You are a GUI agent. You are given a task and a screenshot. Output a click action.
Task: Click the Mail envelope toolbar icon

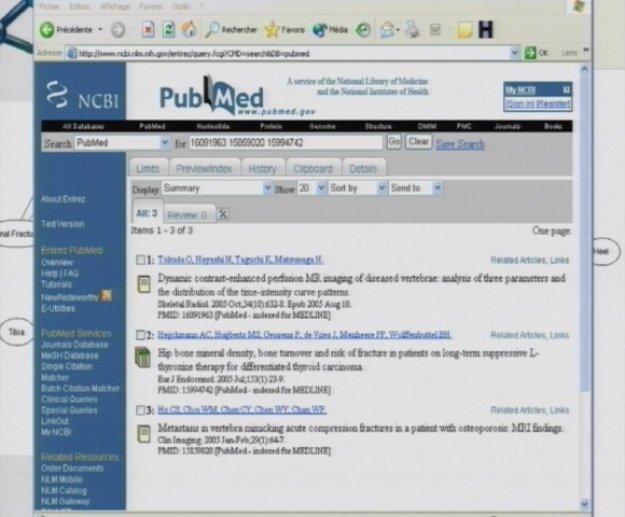coord(386,30)
